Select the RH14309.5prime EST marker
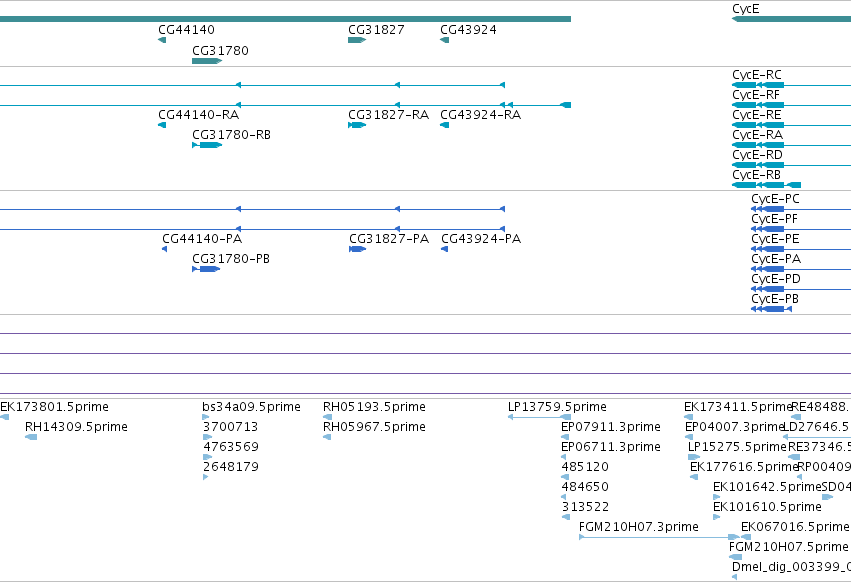 (x=31, y=437)
